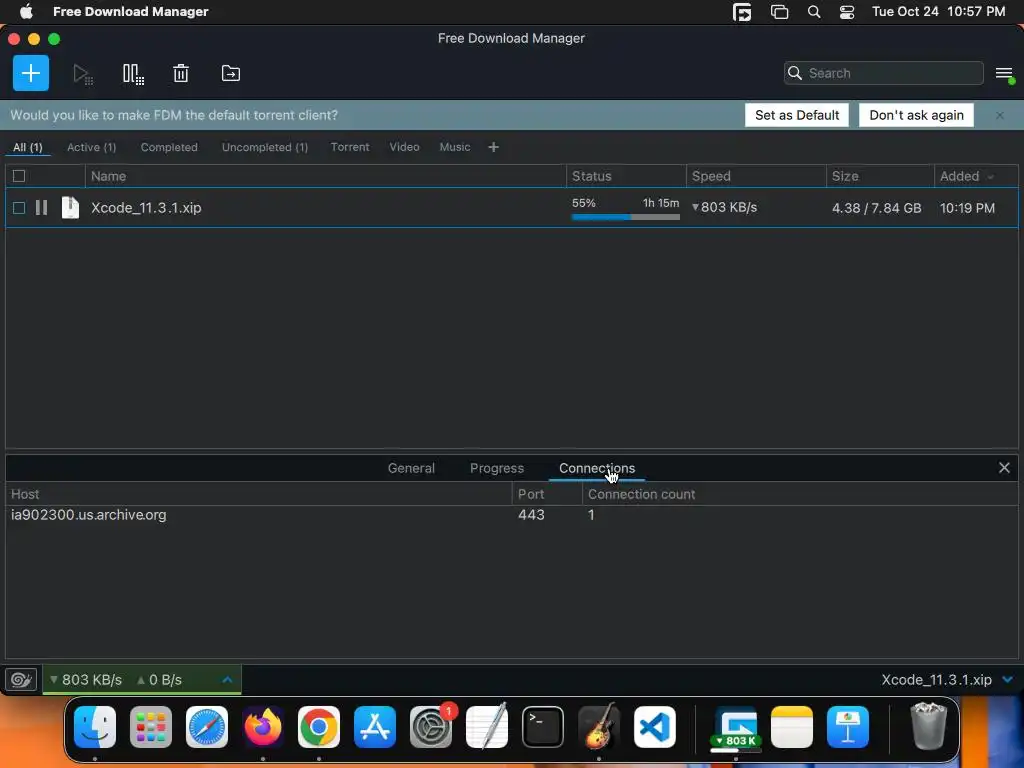This screenshot has width=1024, height=768.
Task: Open the Progress details tab
Action: (x=497, y=468)
